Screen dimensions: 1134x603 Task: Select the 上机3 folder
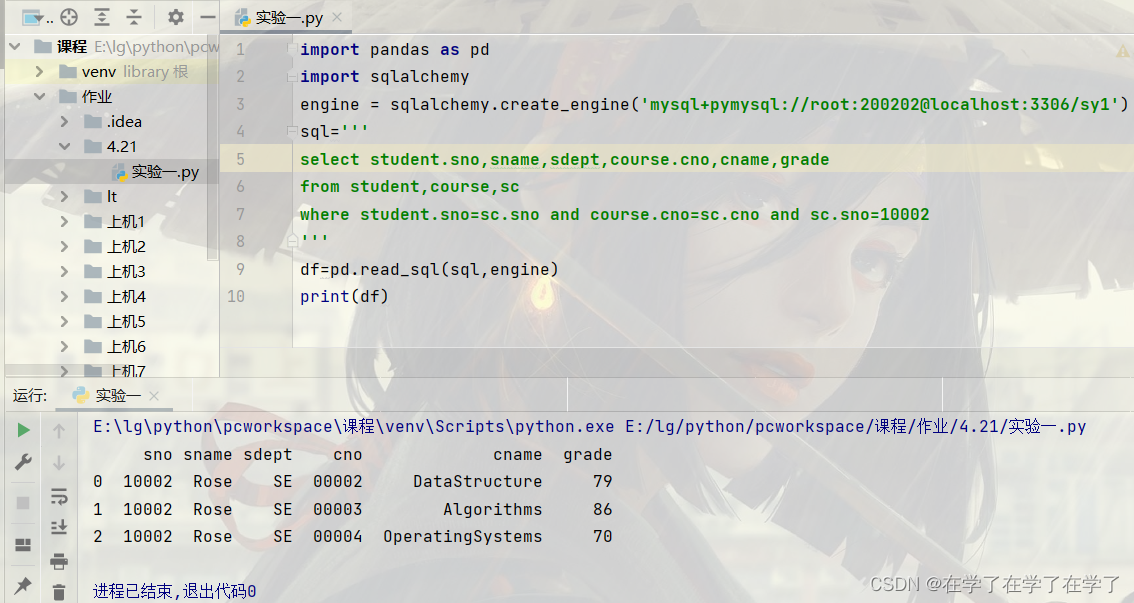point(114,271)
